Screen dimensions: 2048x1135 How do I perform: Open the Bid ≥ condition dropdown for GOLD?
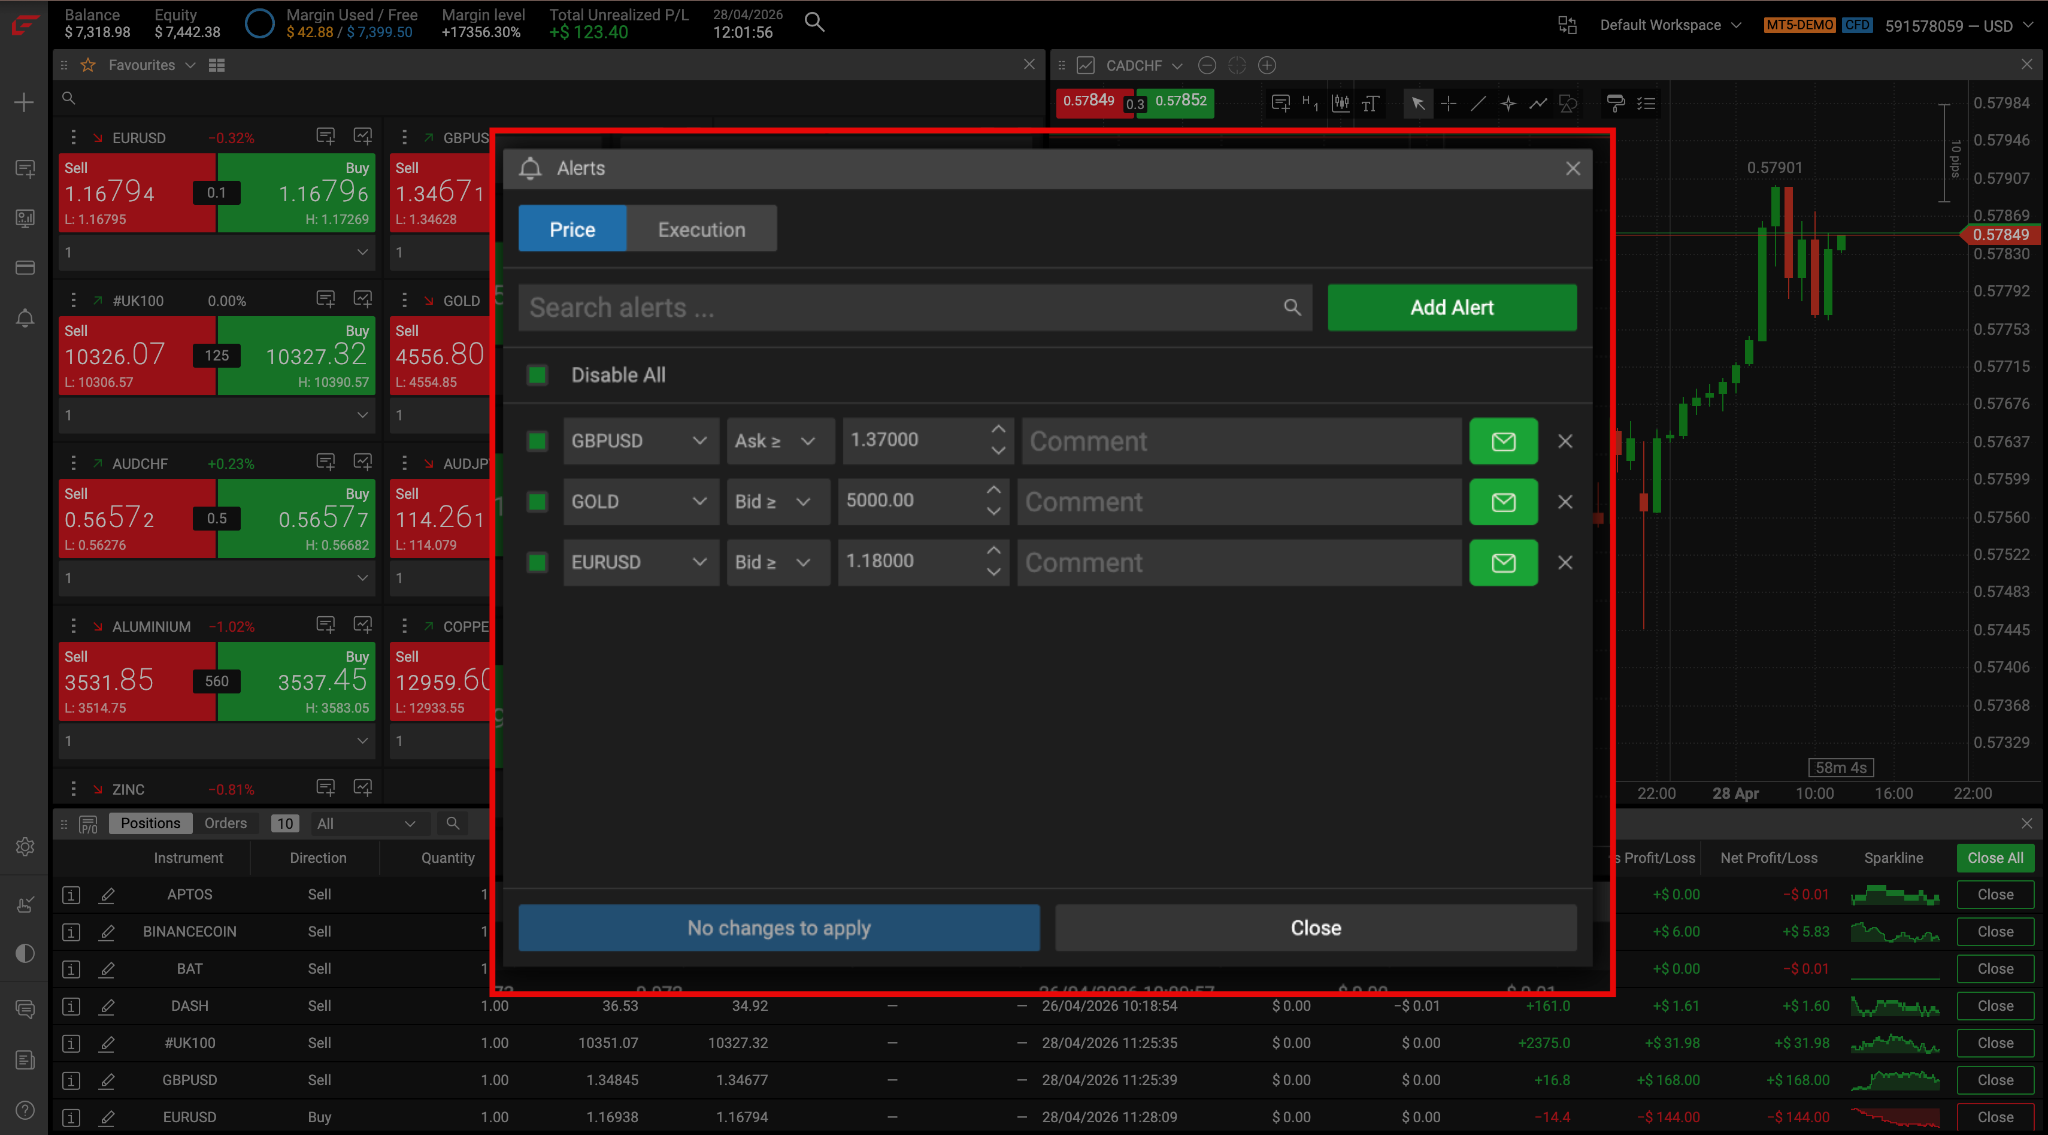[x=778, y=502]
